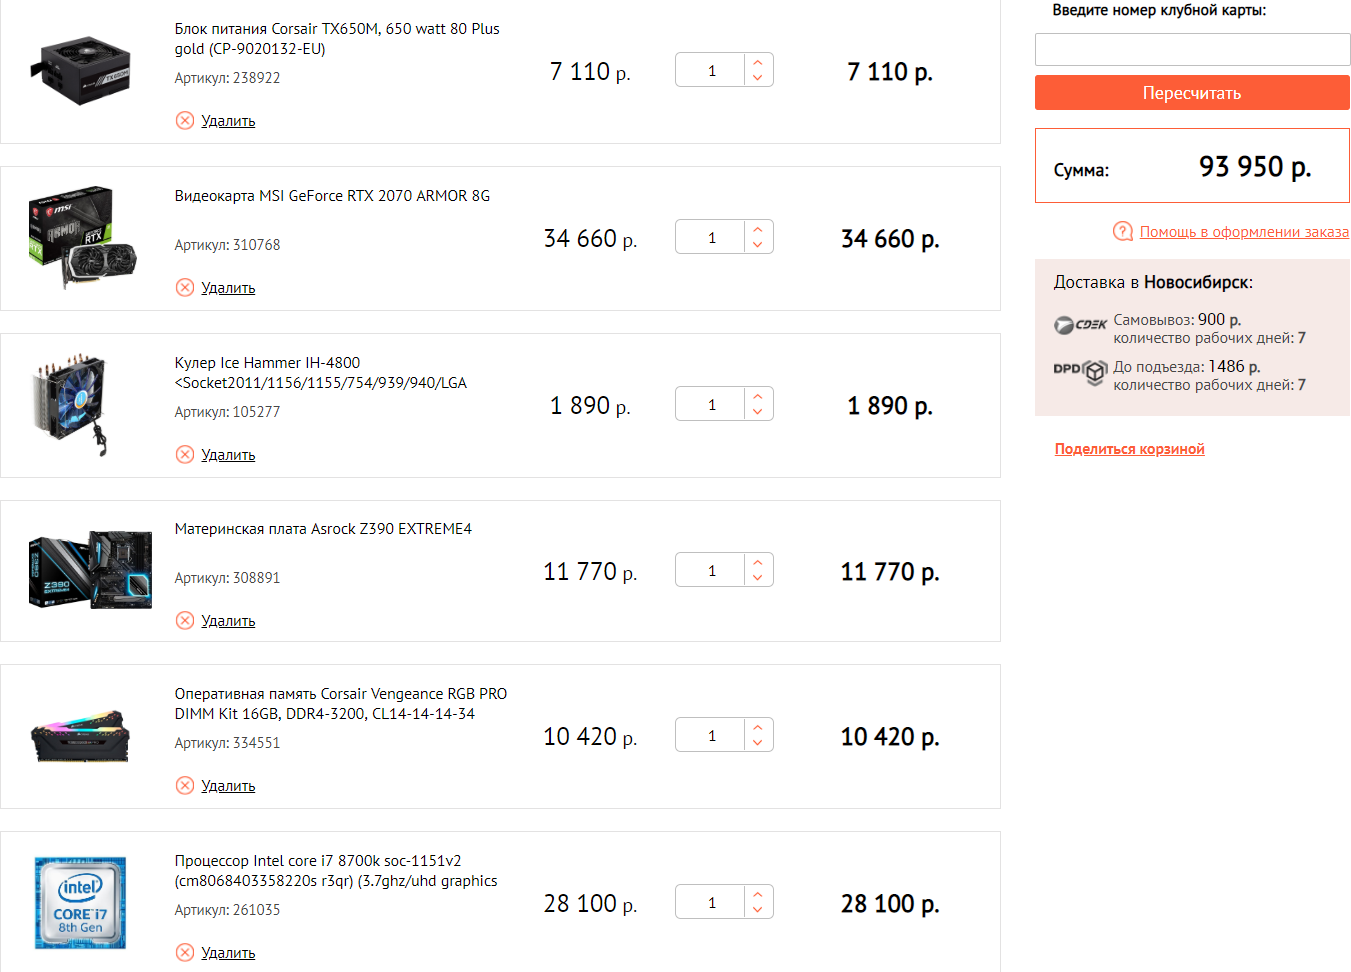1351x972 pixels.
Task: Click the red X icon for MSI RTX 2070
Action: point(185,288)
